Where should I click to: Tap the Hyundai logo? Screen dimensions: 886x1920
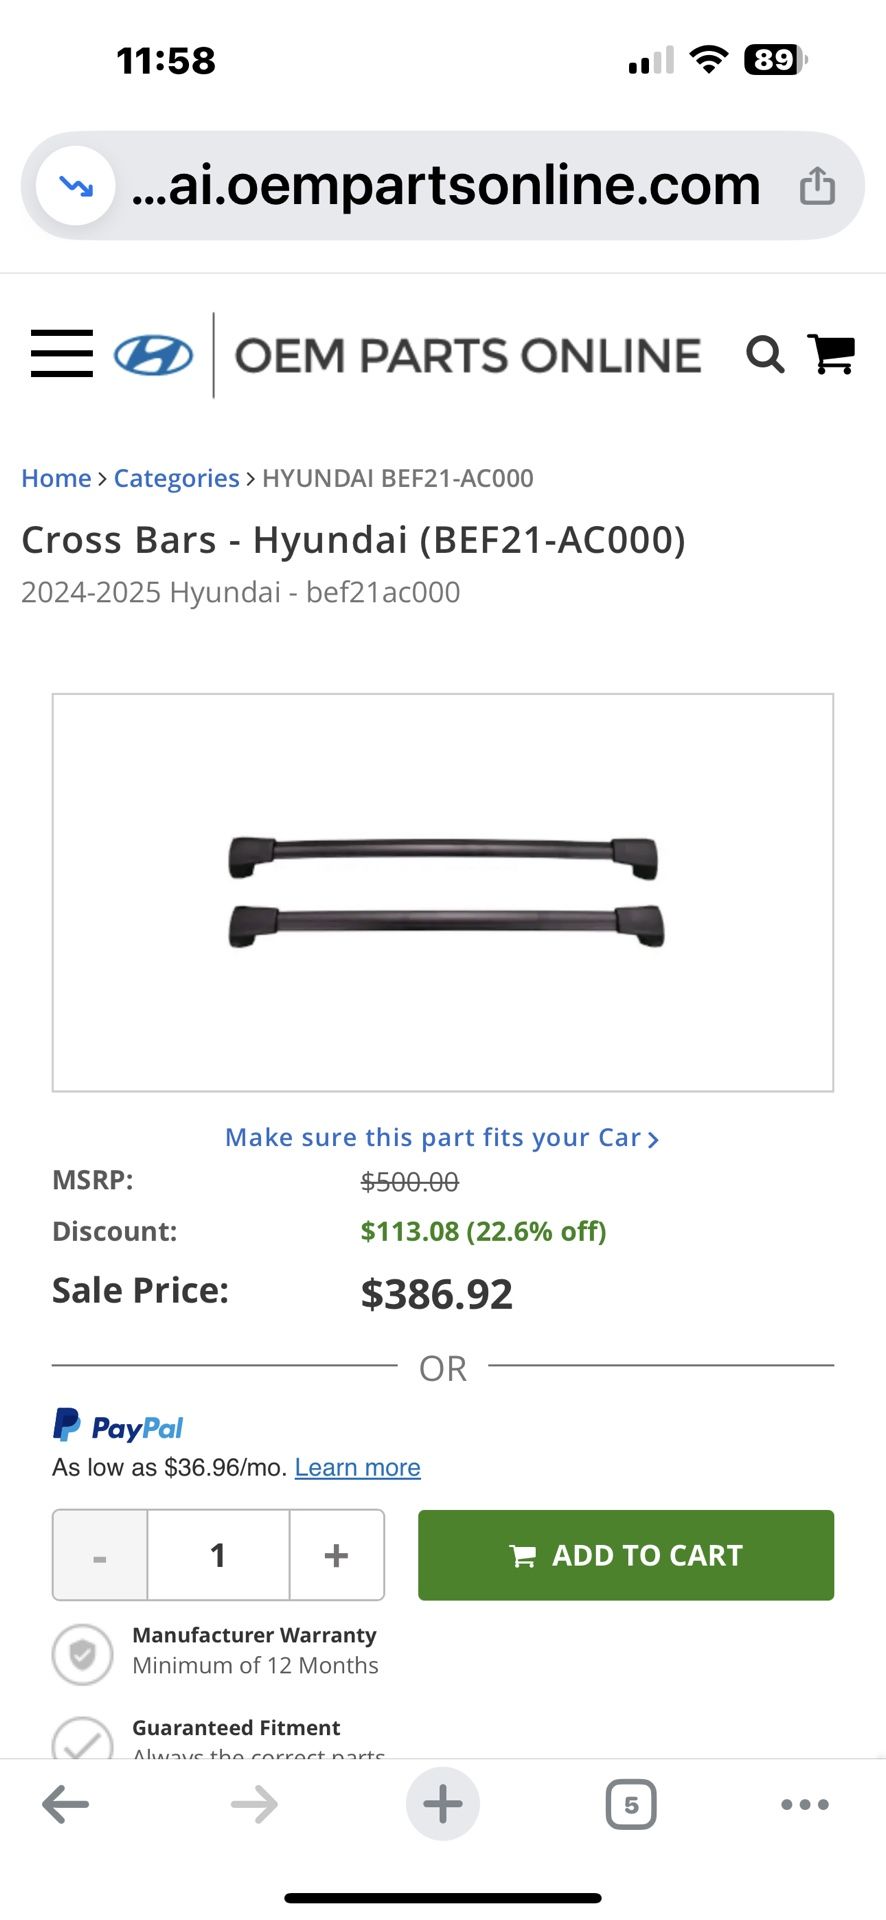point(153,356)
